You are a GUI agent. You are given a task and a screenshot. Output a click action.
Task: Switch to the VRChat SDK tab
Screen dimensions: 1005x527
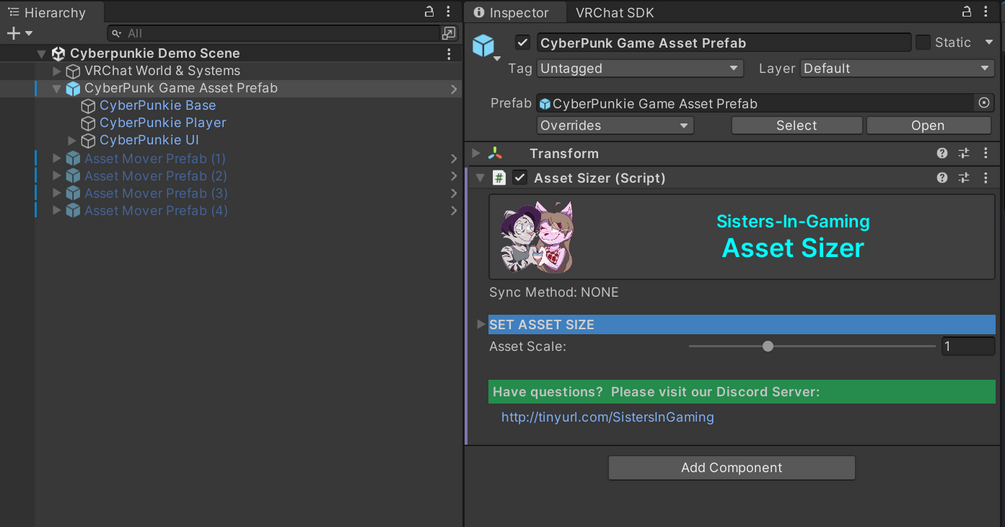614,13
